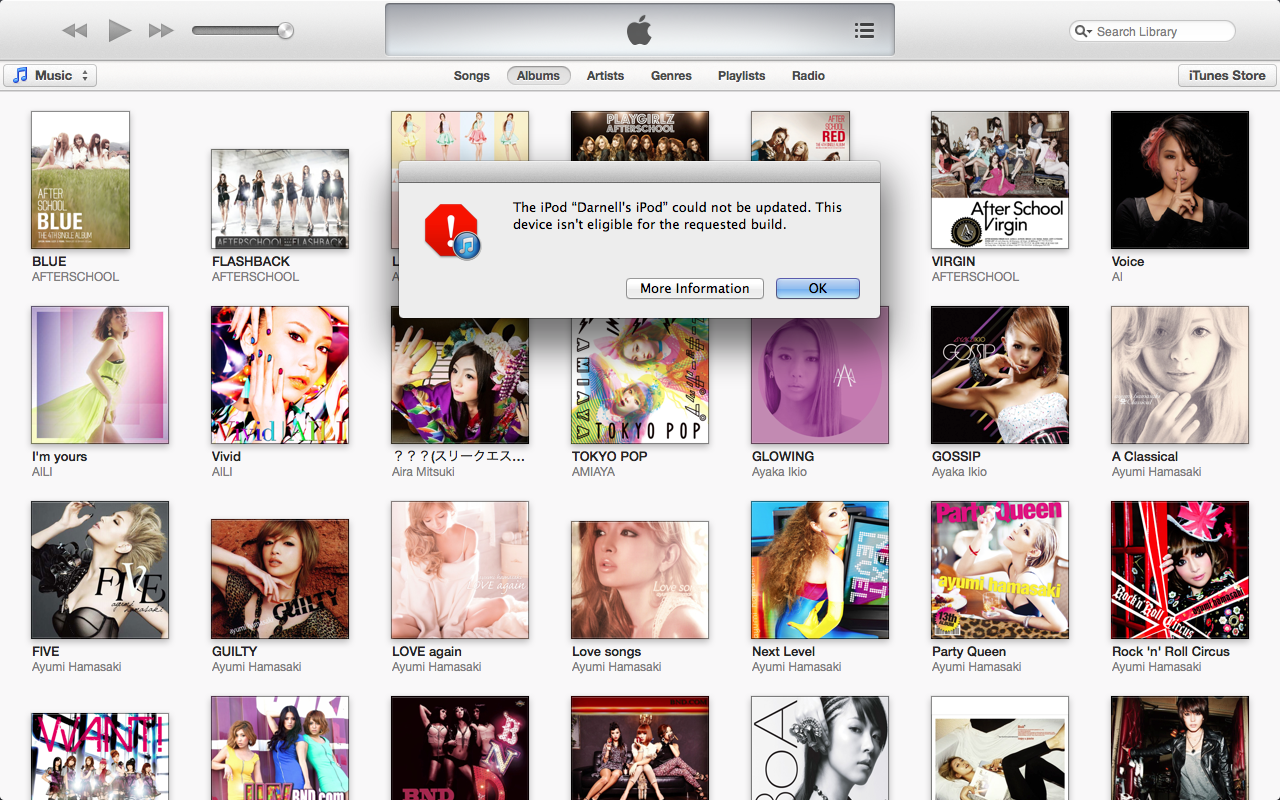Select the FIVE album cover

(100, 570)
